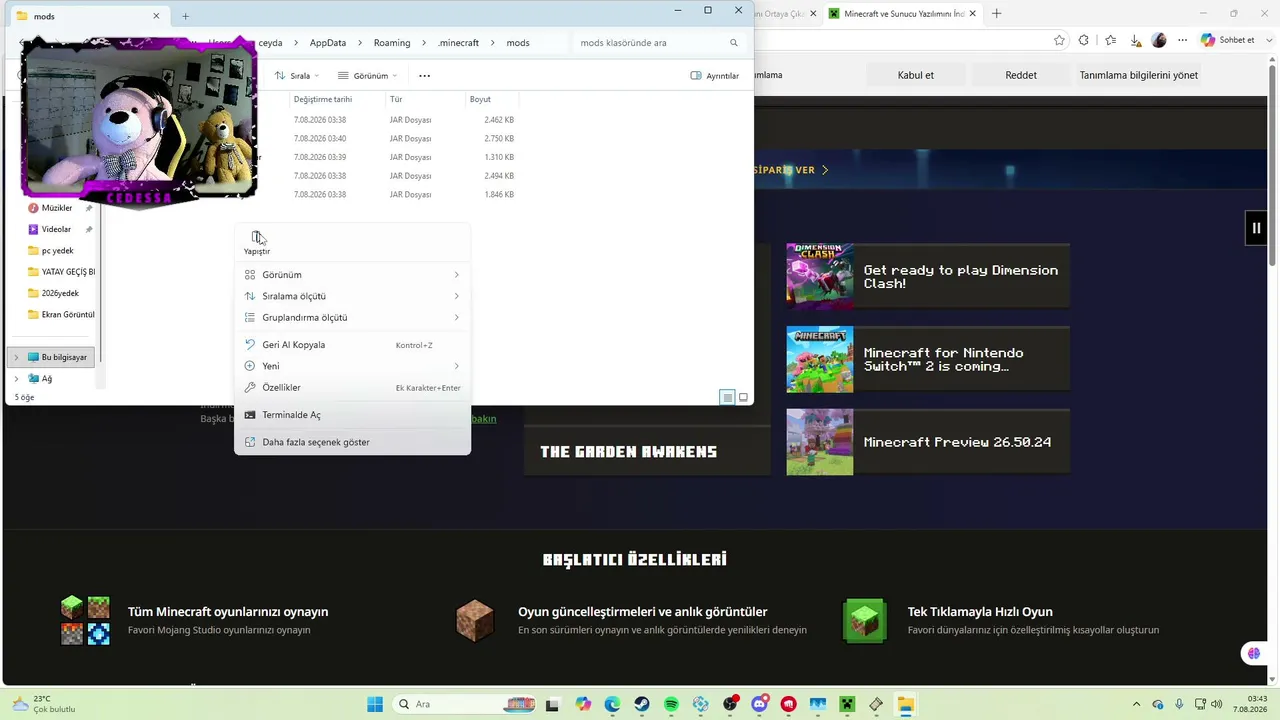Sort by Tür column header
Image resolution: width=1280 pixels, height=720 pixels.
[425, 100]
